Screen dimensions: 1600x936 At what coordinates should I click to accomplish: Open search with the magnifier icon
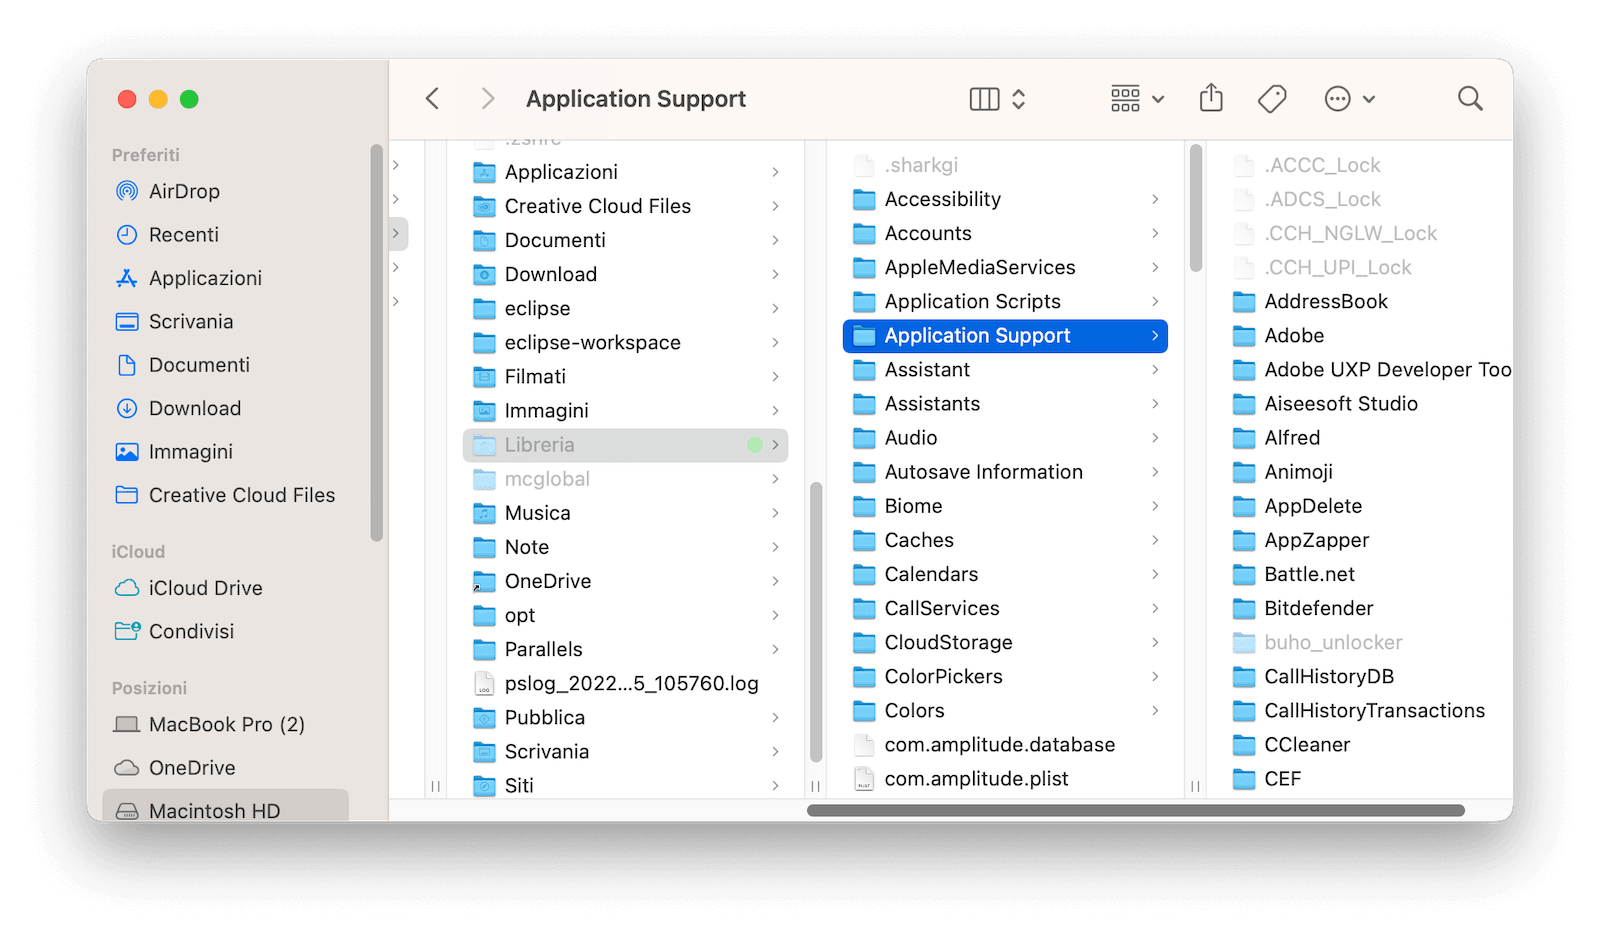(x=1470, y=98)
